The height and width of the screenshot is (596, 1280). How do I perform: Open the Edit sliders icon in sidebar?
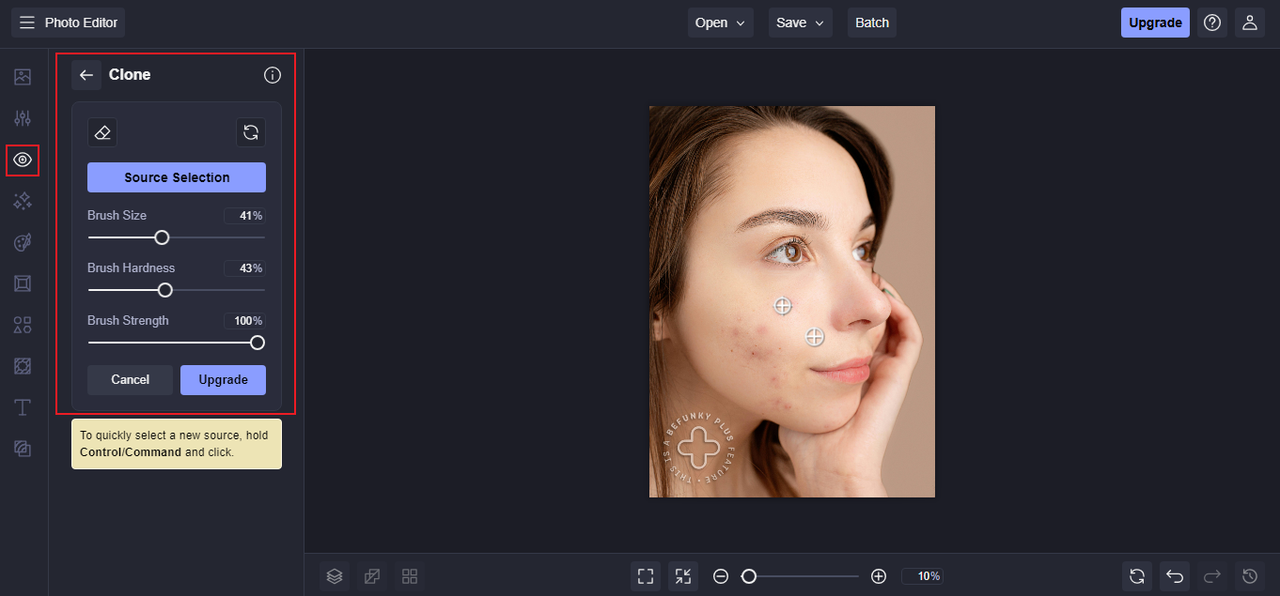[22, 118]
